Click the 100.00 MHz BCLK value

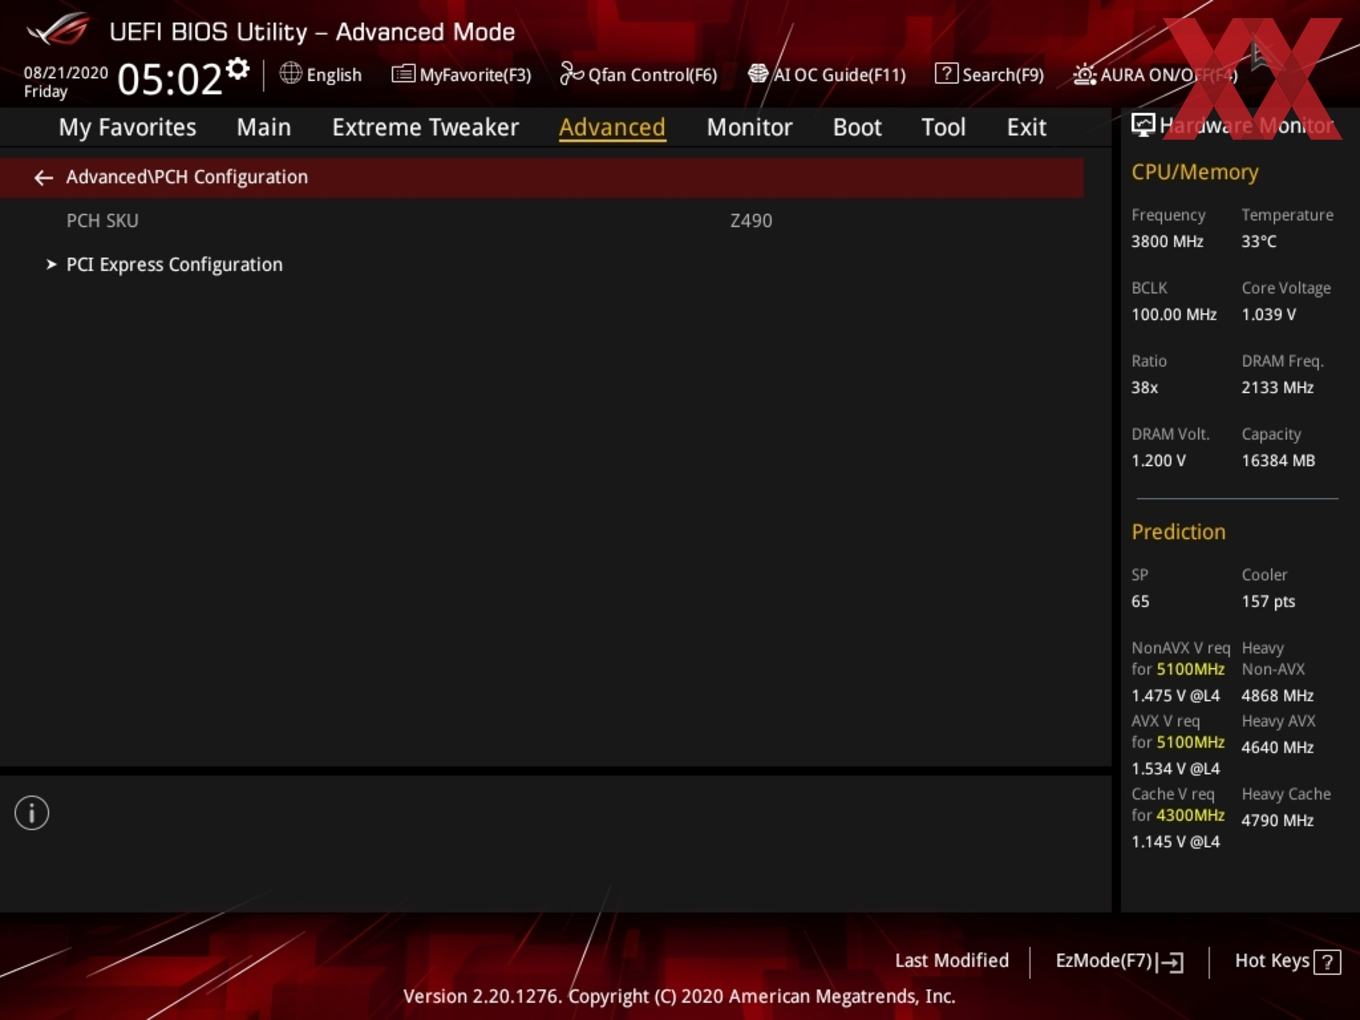[x=1174, y=314]
